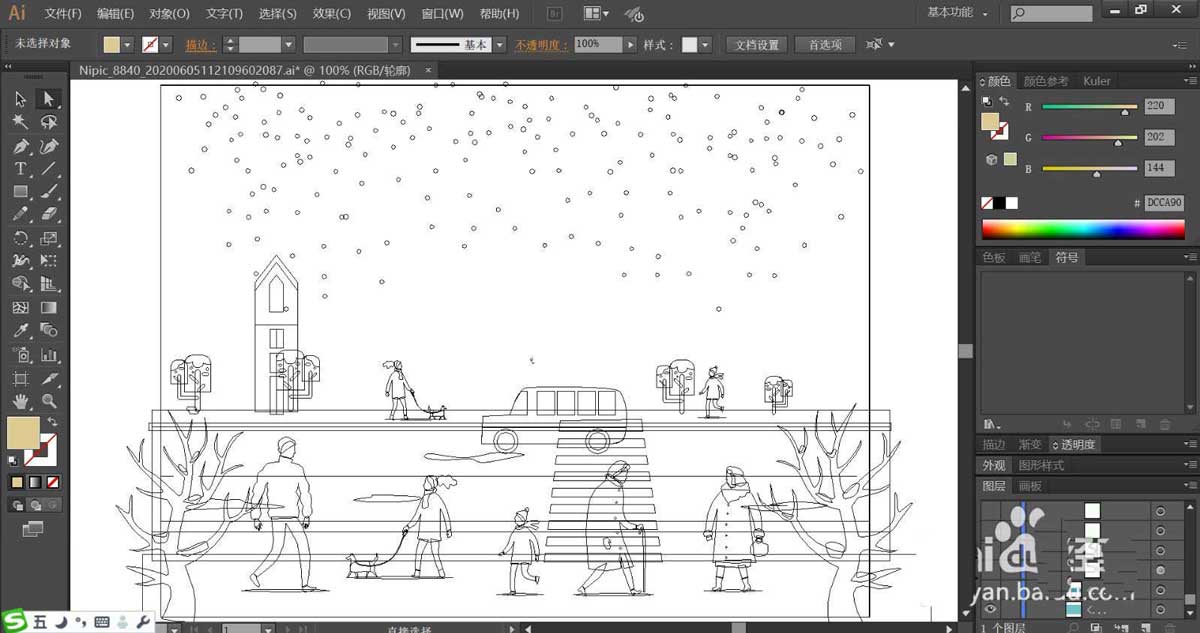Expand the opacity 100% slider arrow
The width and height of the screenshot is (1200, 633).
point(630,45)
